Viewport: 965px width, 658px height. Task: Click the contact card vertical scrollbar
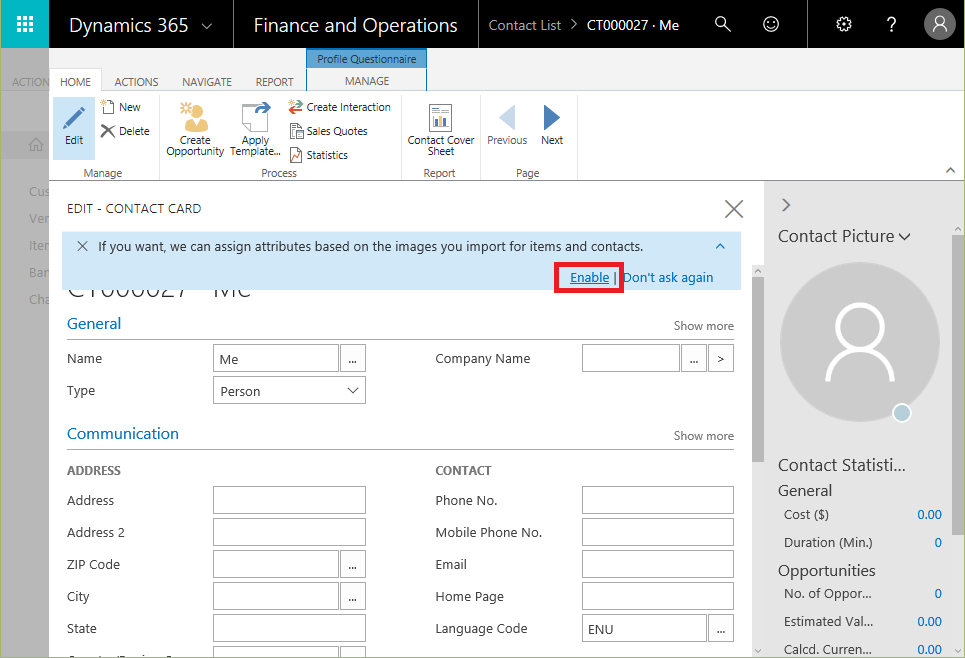click(x=758, y=369)
